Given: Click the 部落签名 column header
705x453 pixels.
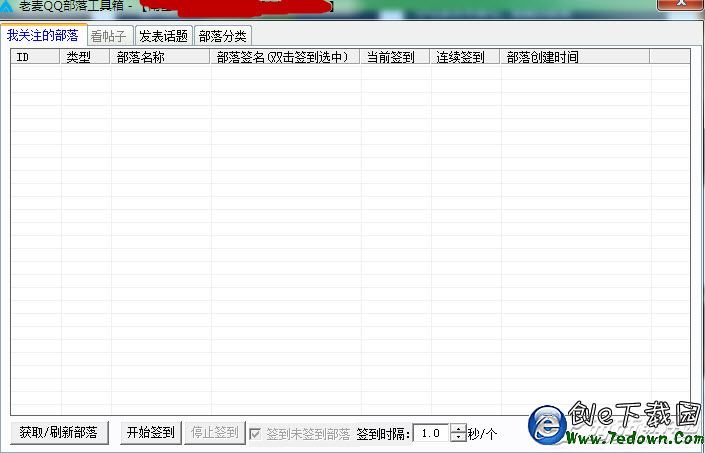Looking at the screenshot, I should point(286,57).
